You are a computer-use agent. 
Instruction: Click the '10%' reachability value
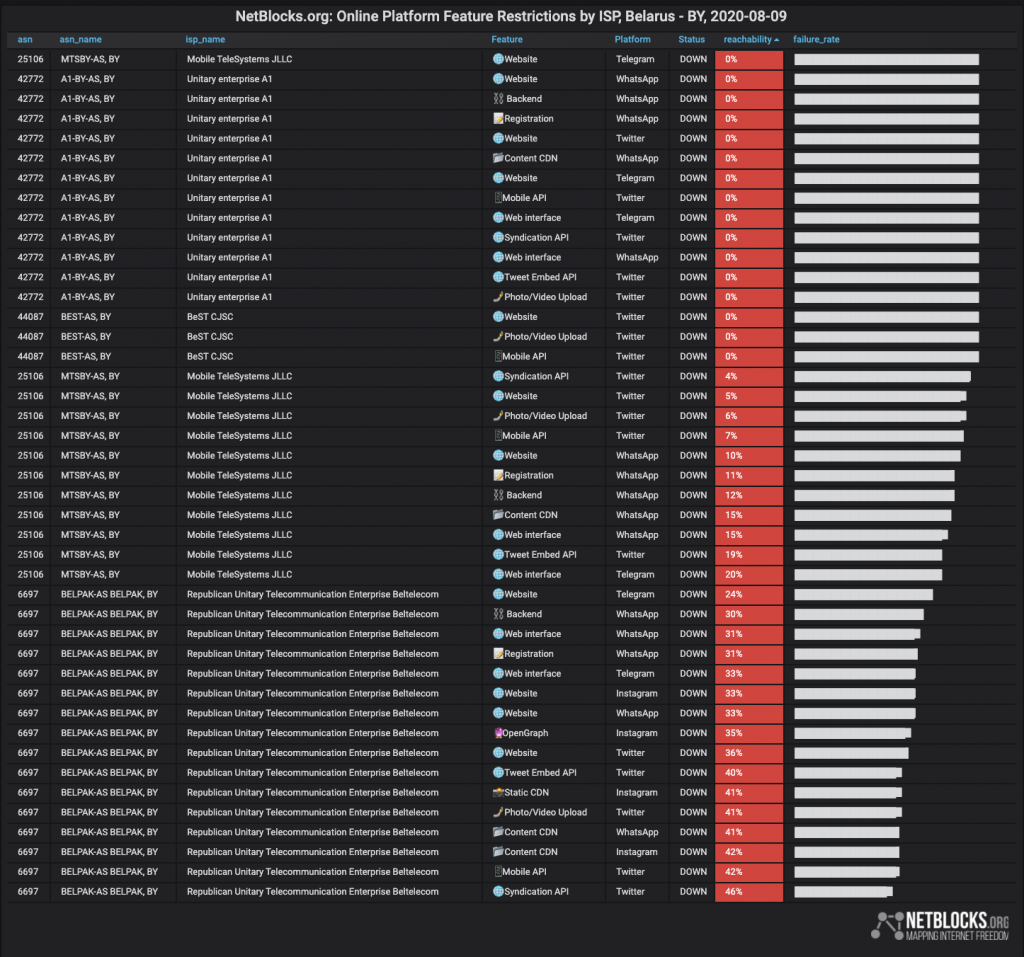point(733,455)
